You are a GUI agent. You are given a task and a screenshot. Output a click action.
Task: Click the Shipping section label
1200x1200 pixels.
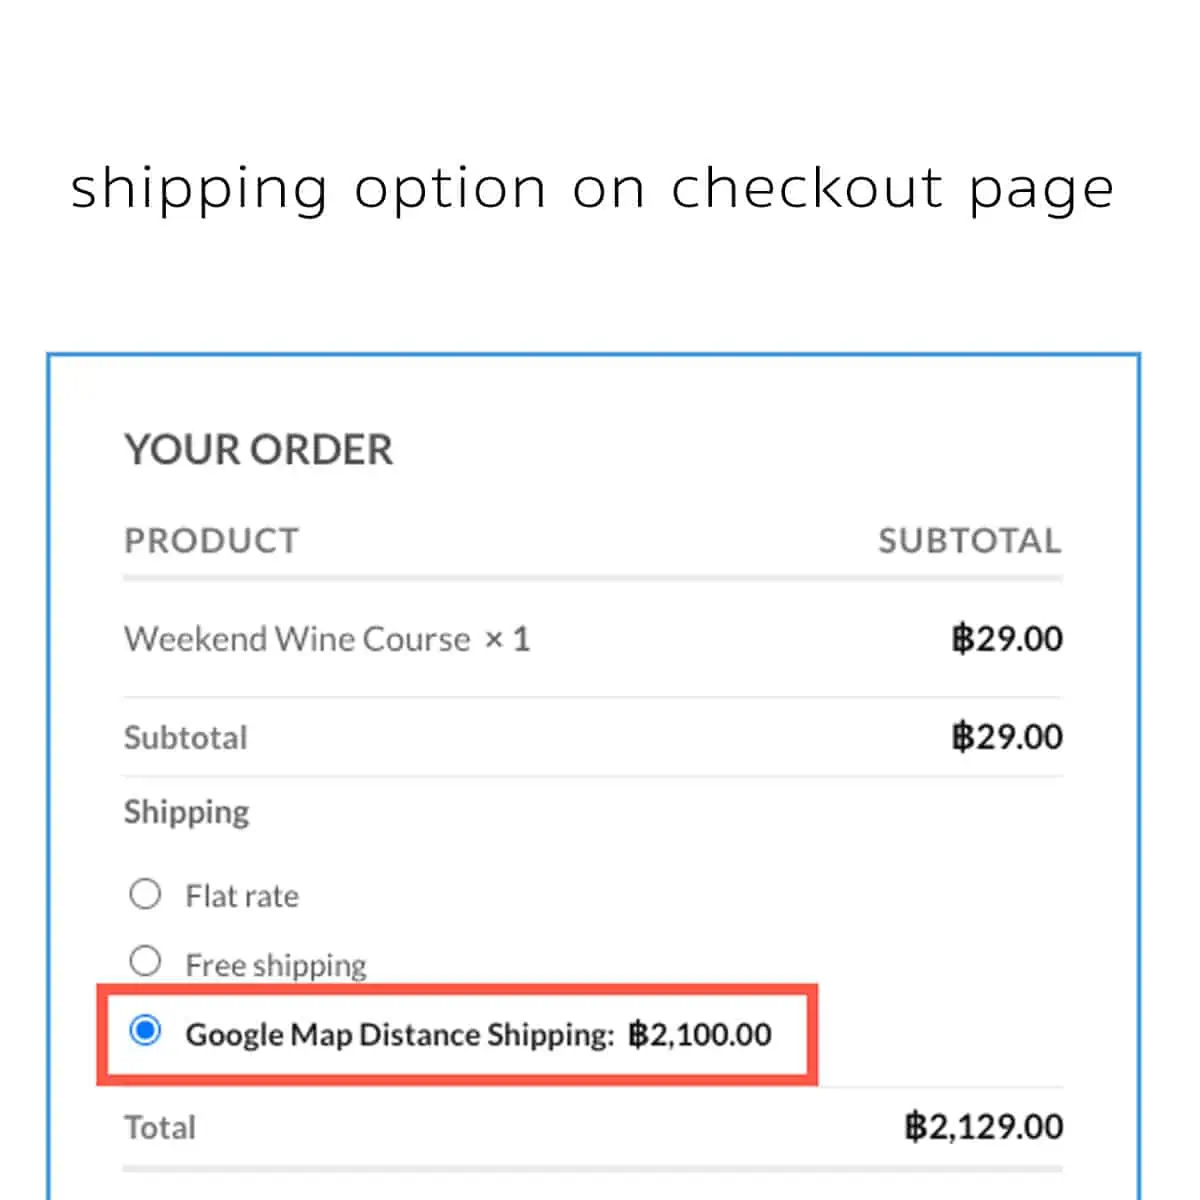pyautogui.click(x=187, y=812)
